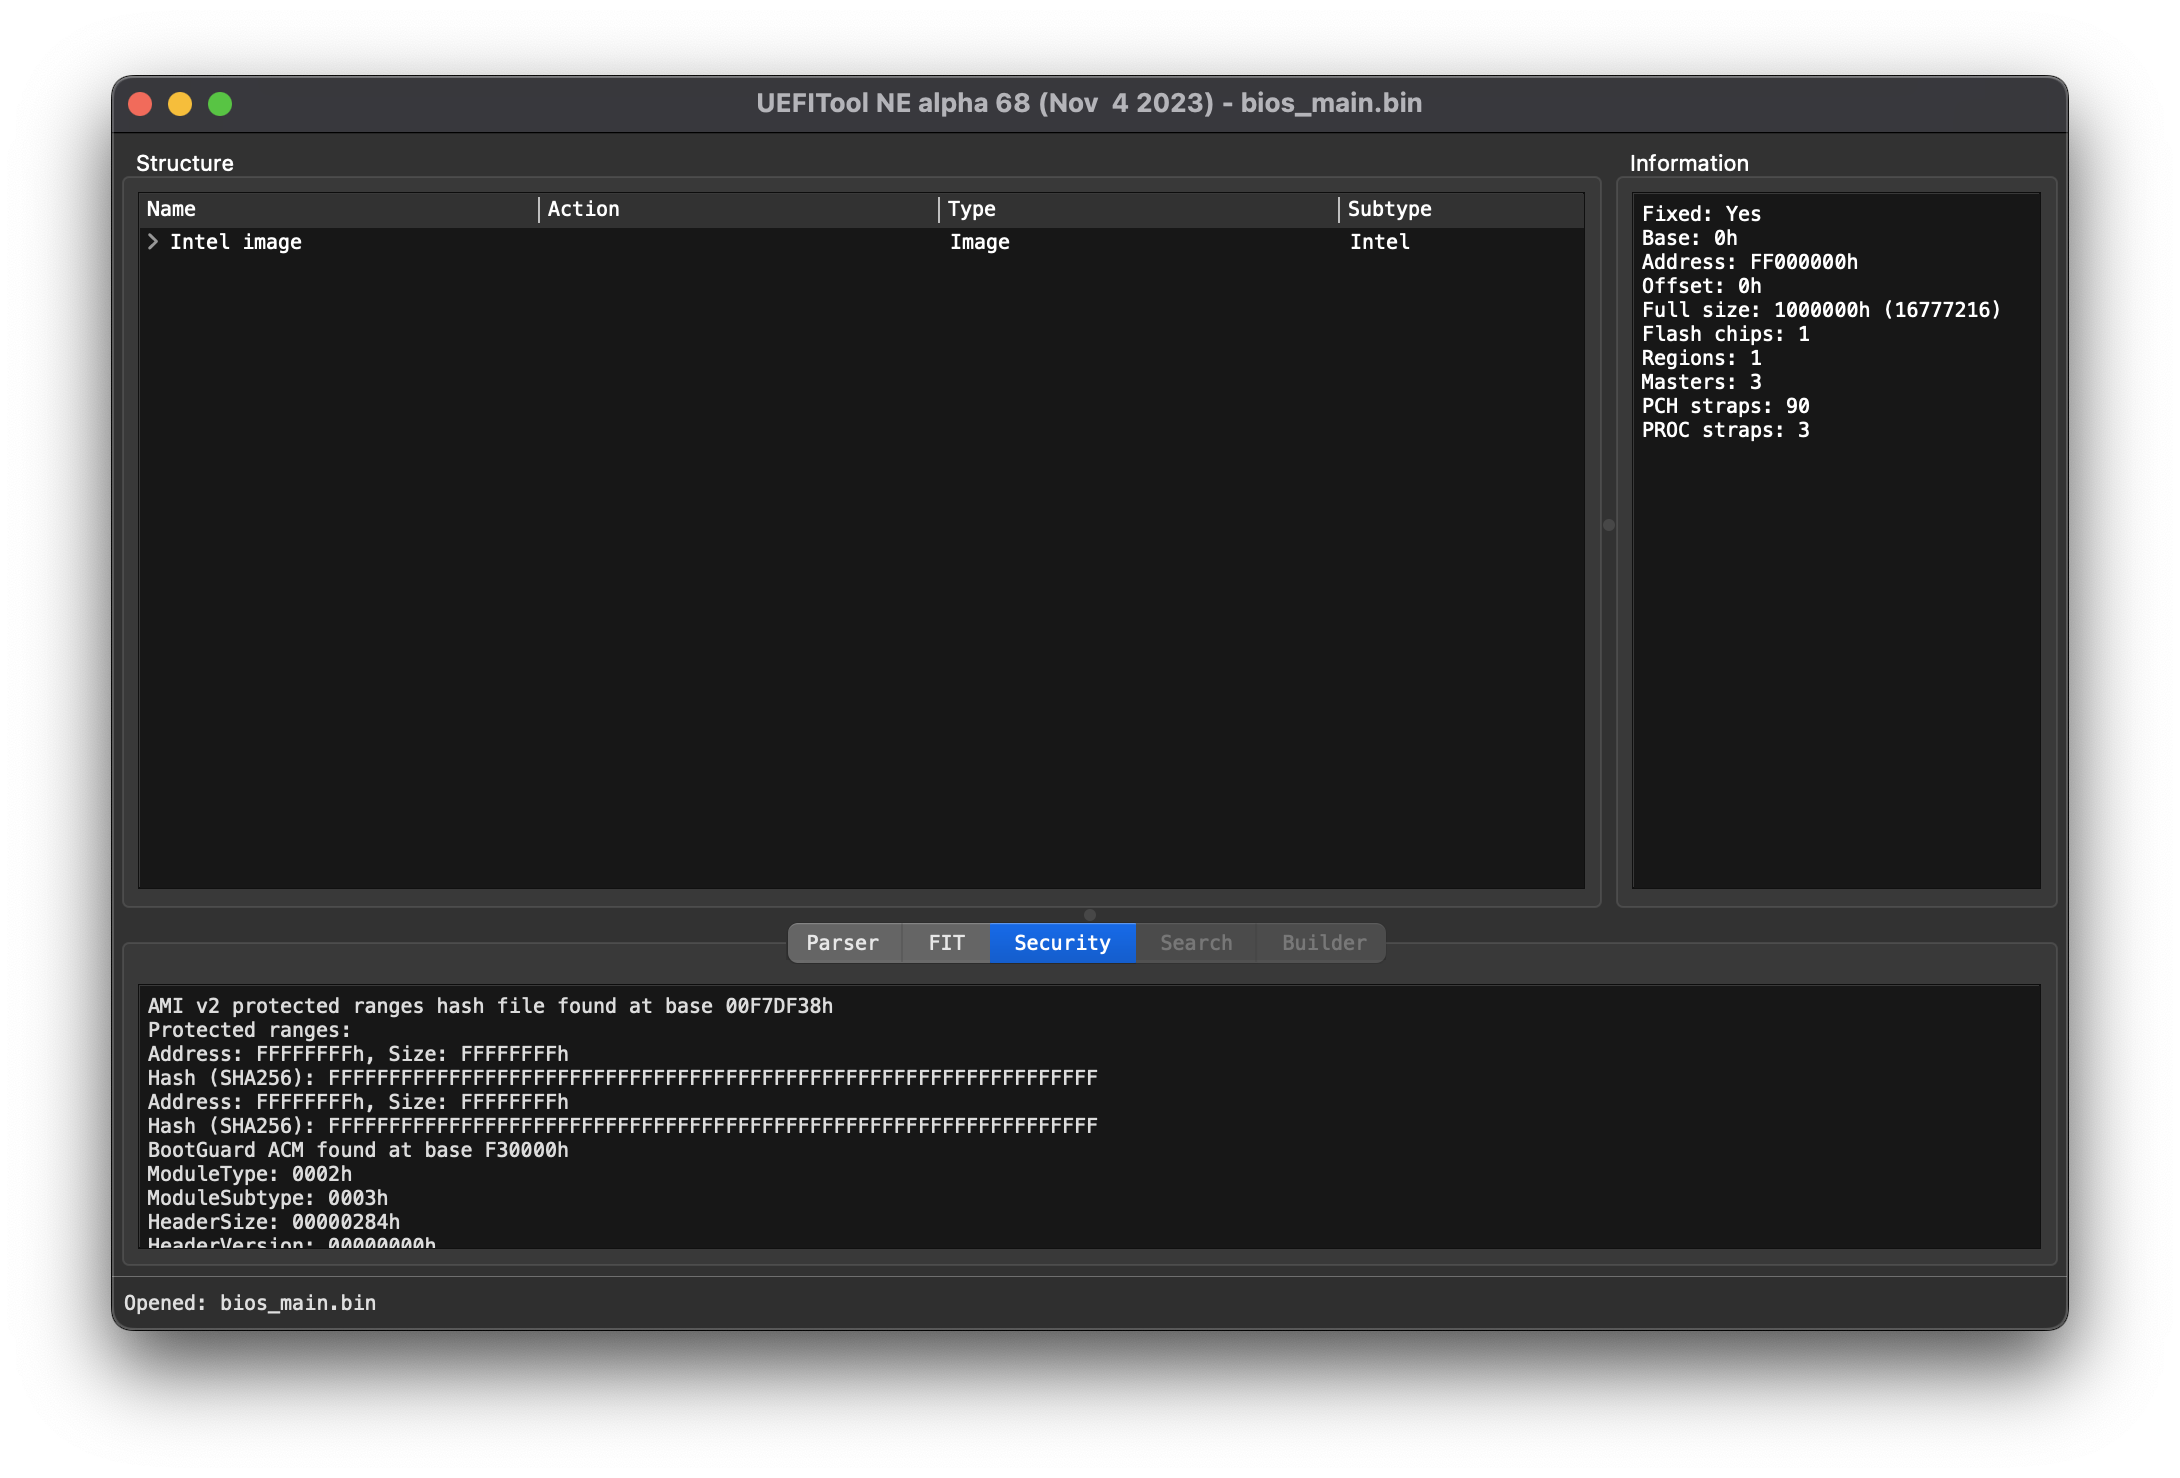Click the 'Masters: 3' line
This screenshot has height=1478, width=2180.
coord(1701,382)
